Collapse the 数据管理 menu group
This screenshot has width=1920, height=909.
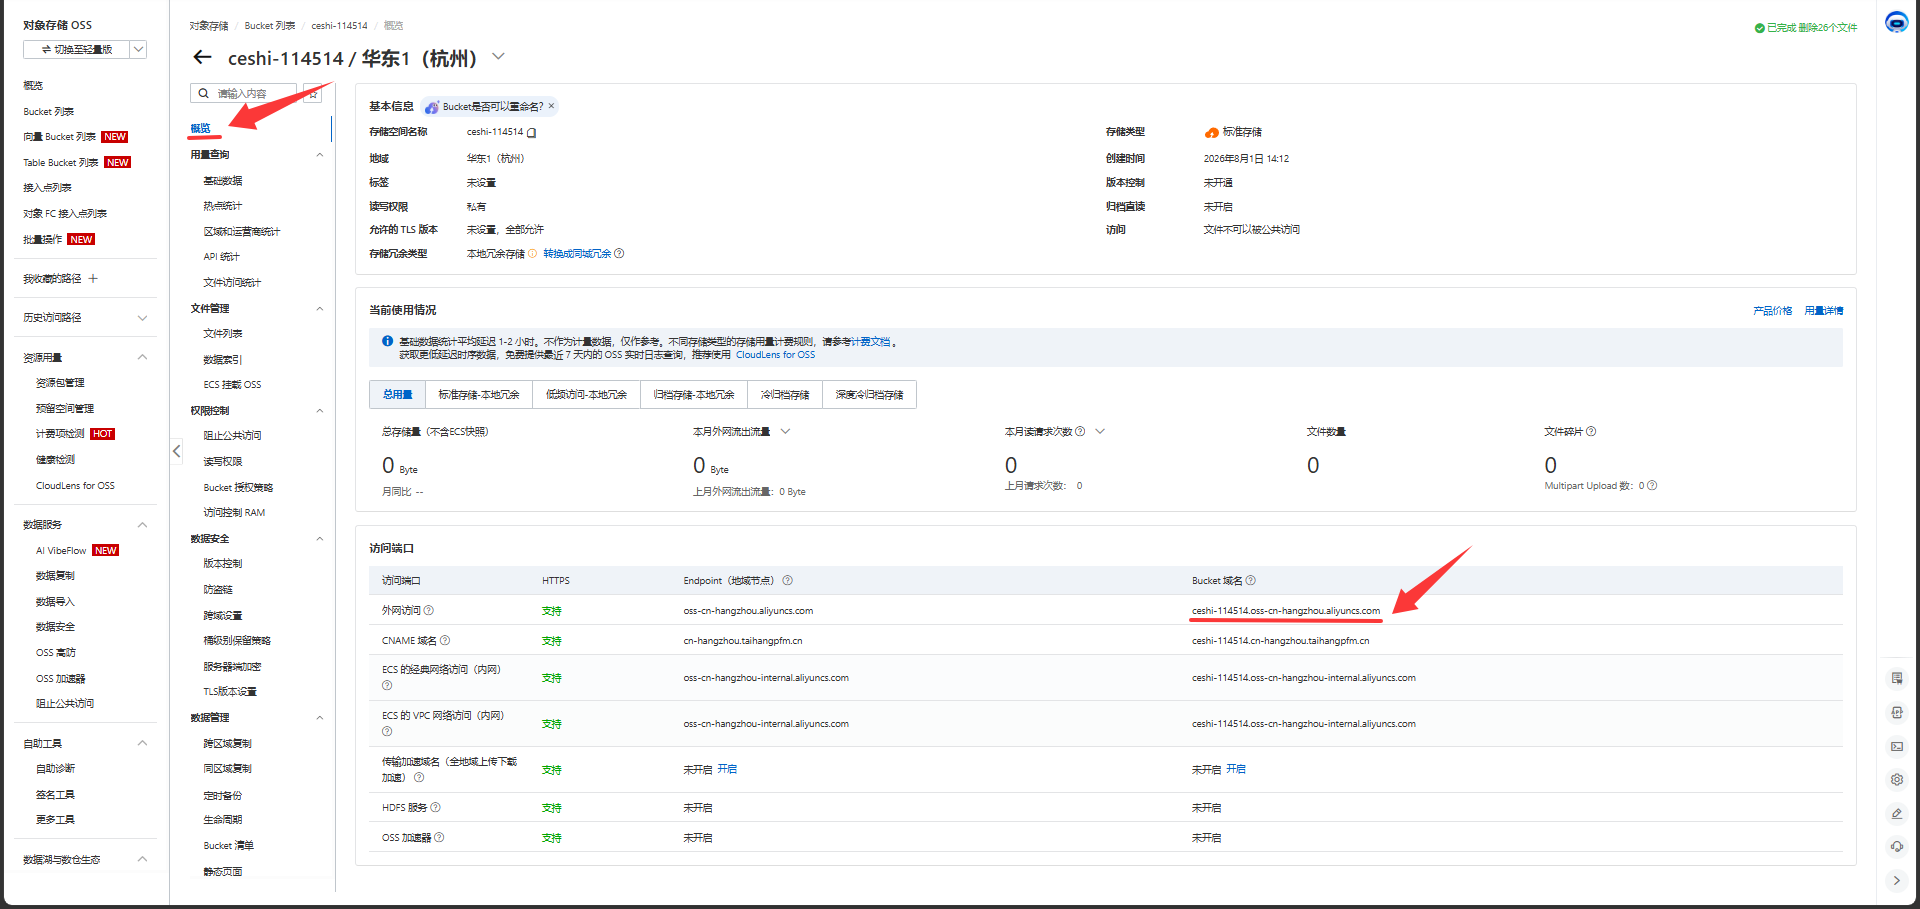319,718
